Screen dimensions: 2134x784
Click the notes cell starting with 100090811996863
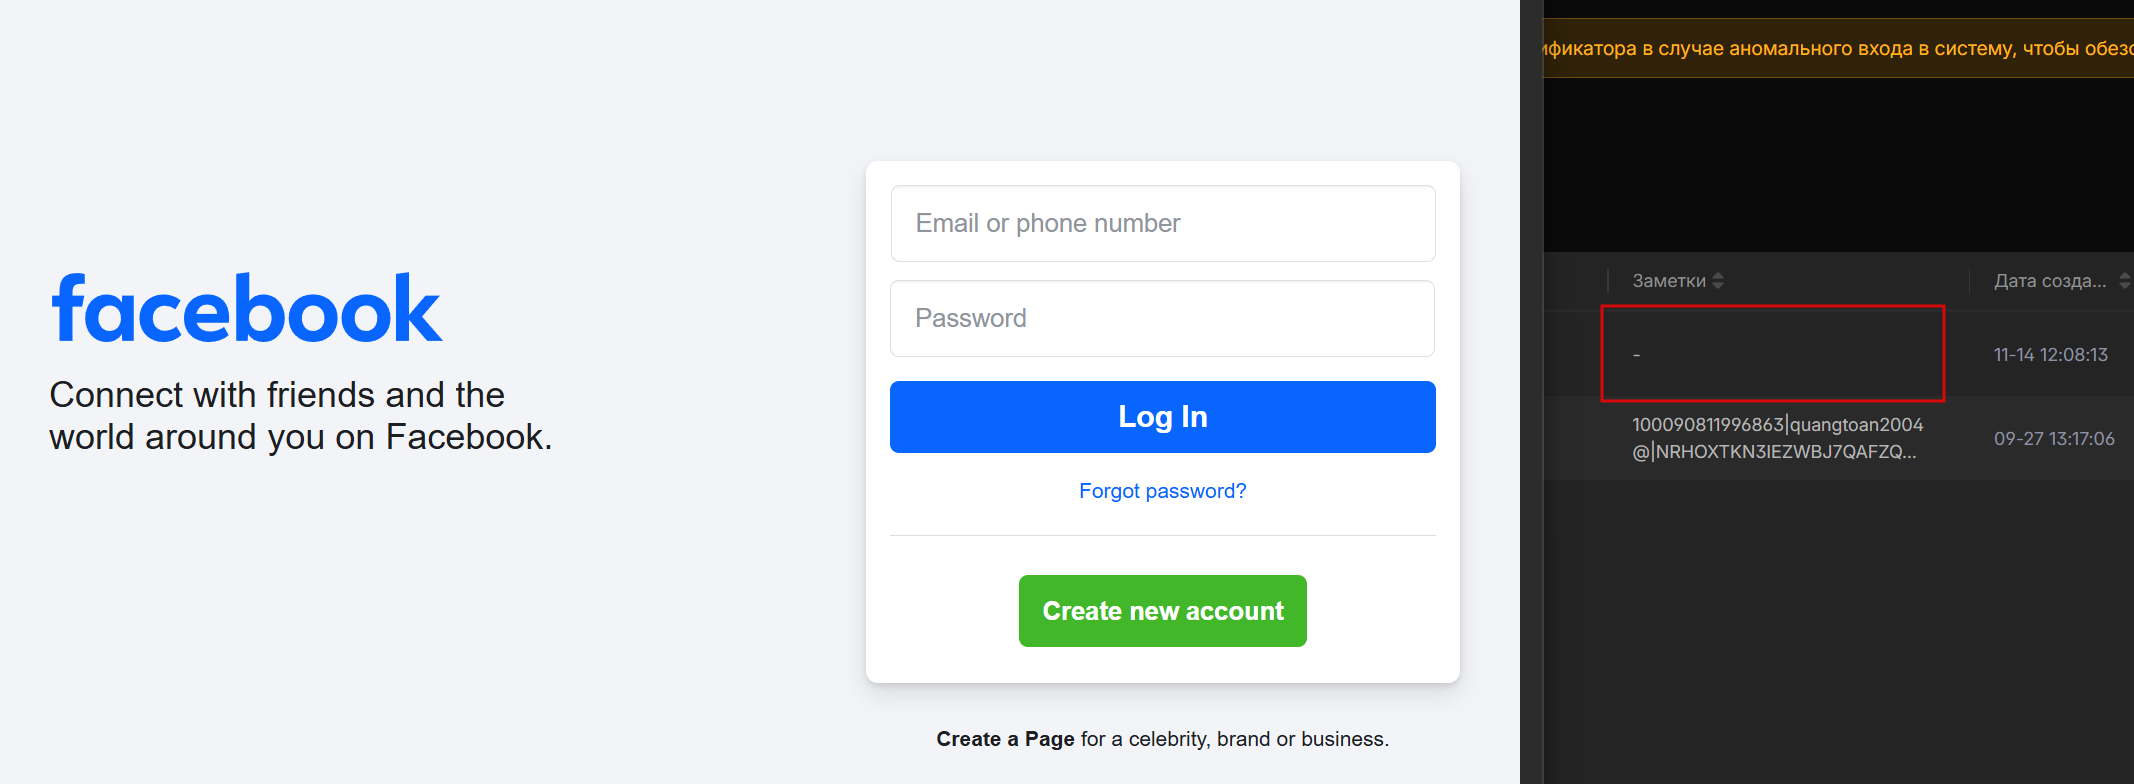[x=1777, y=438]
